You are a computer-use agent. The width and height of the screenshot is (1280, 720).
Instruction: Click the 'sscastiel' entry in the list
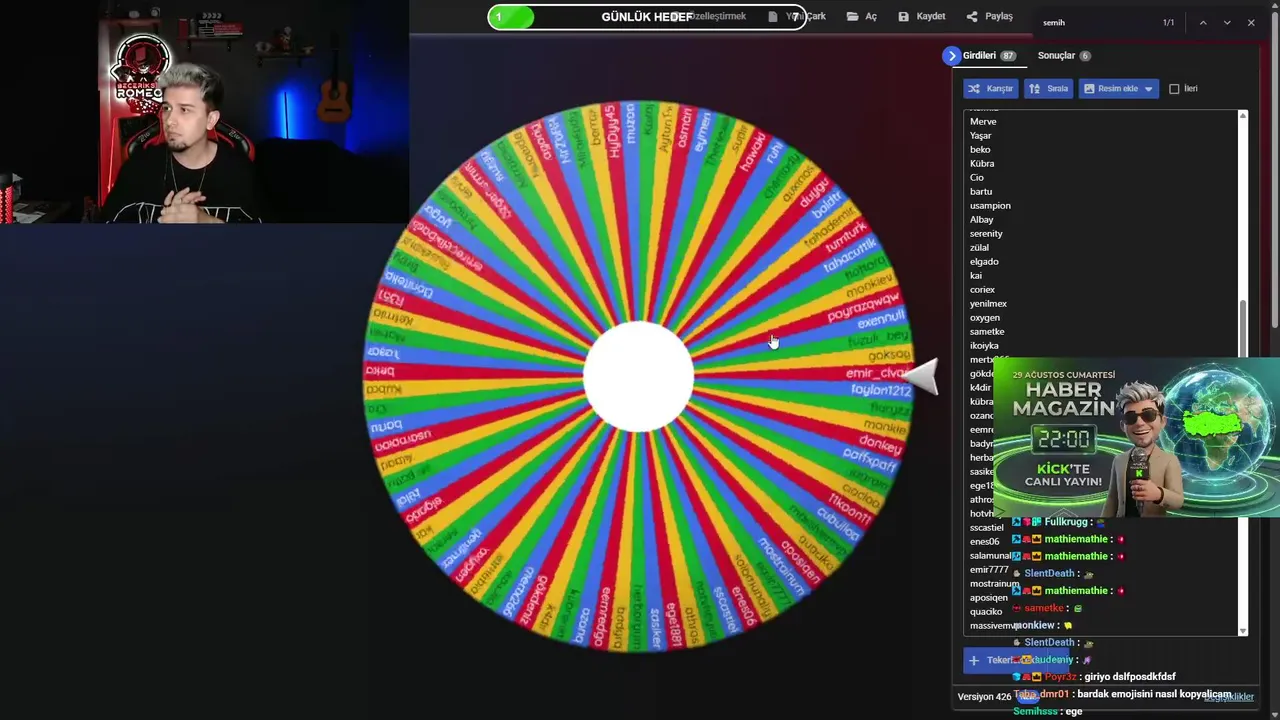tap(987, 528)
